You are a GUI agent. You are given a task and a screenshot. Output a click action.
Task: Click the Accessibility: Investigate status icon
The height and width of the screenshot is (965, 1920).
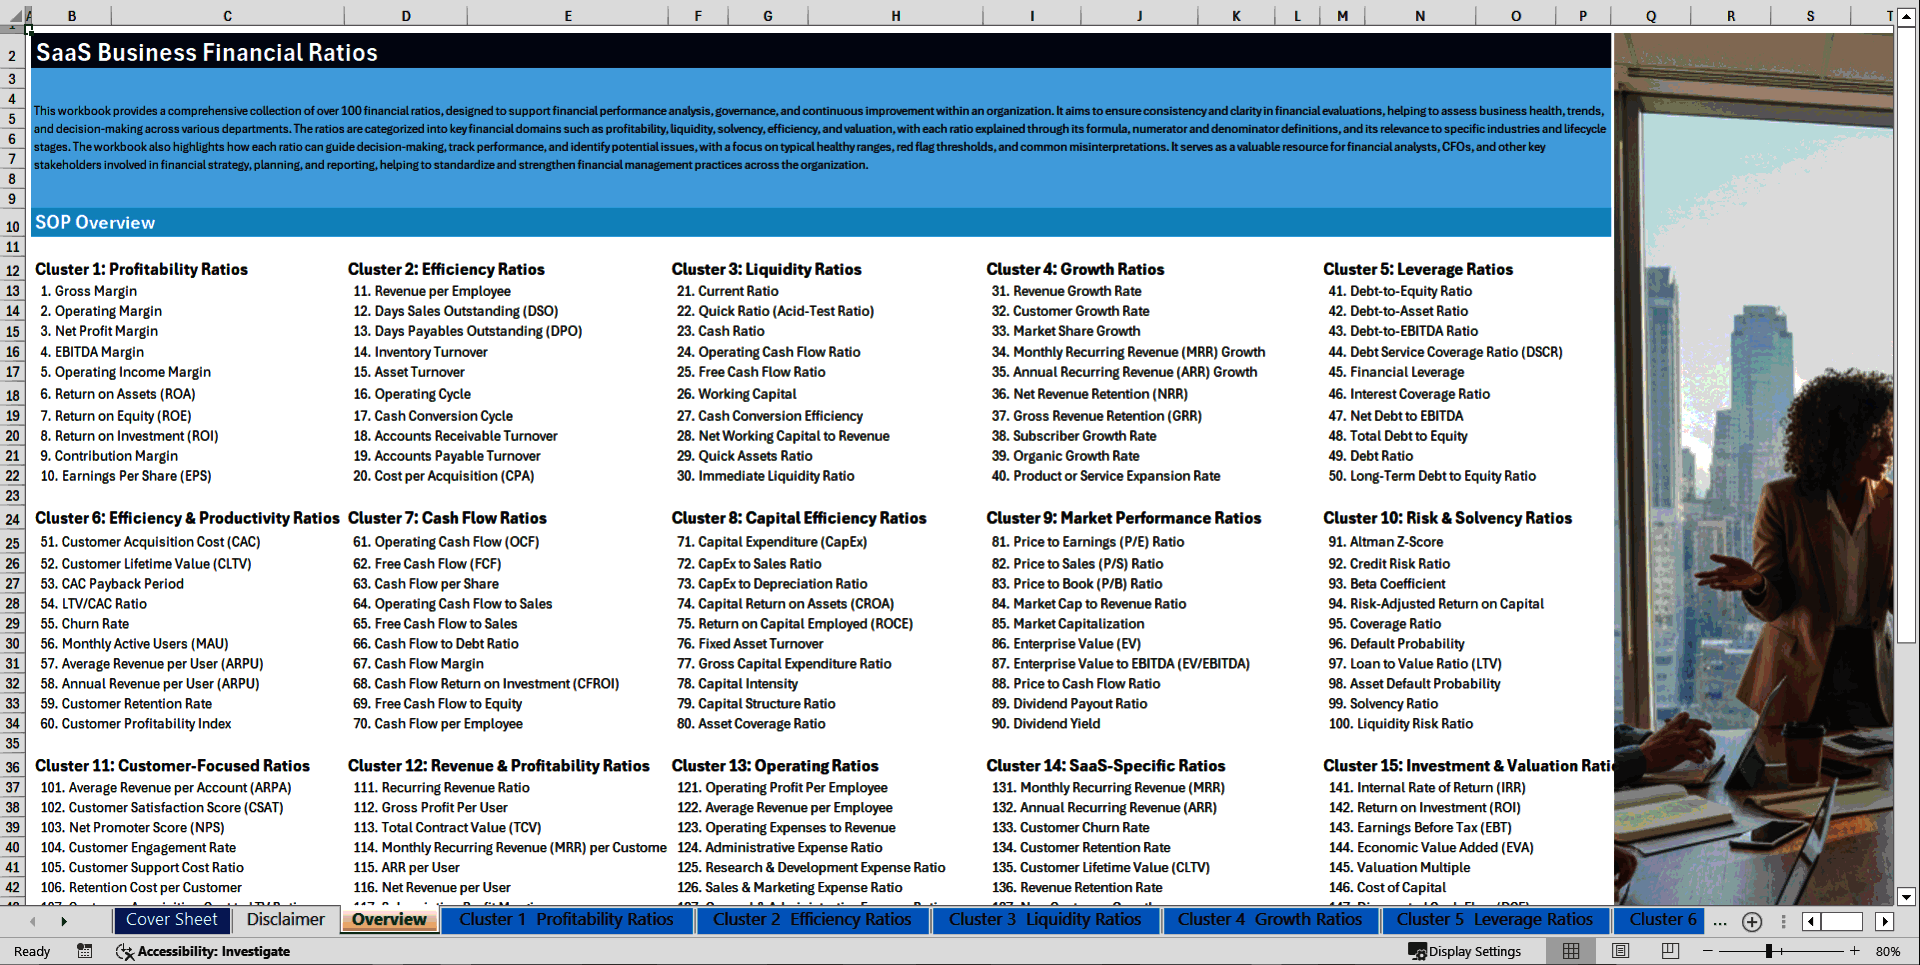(x=205, y=951)
